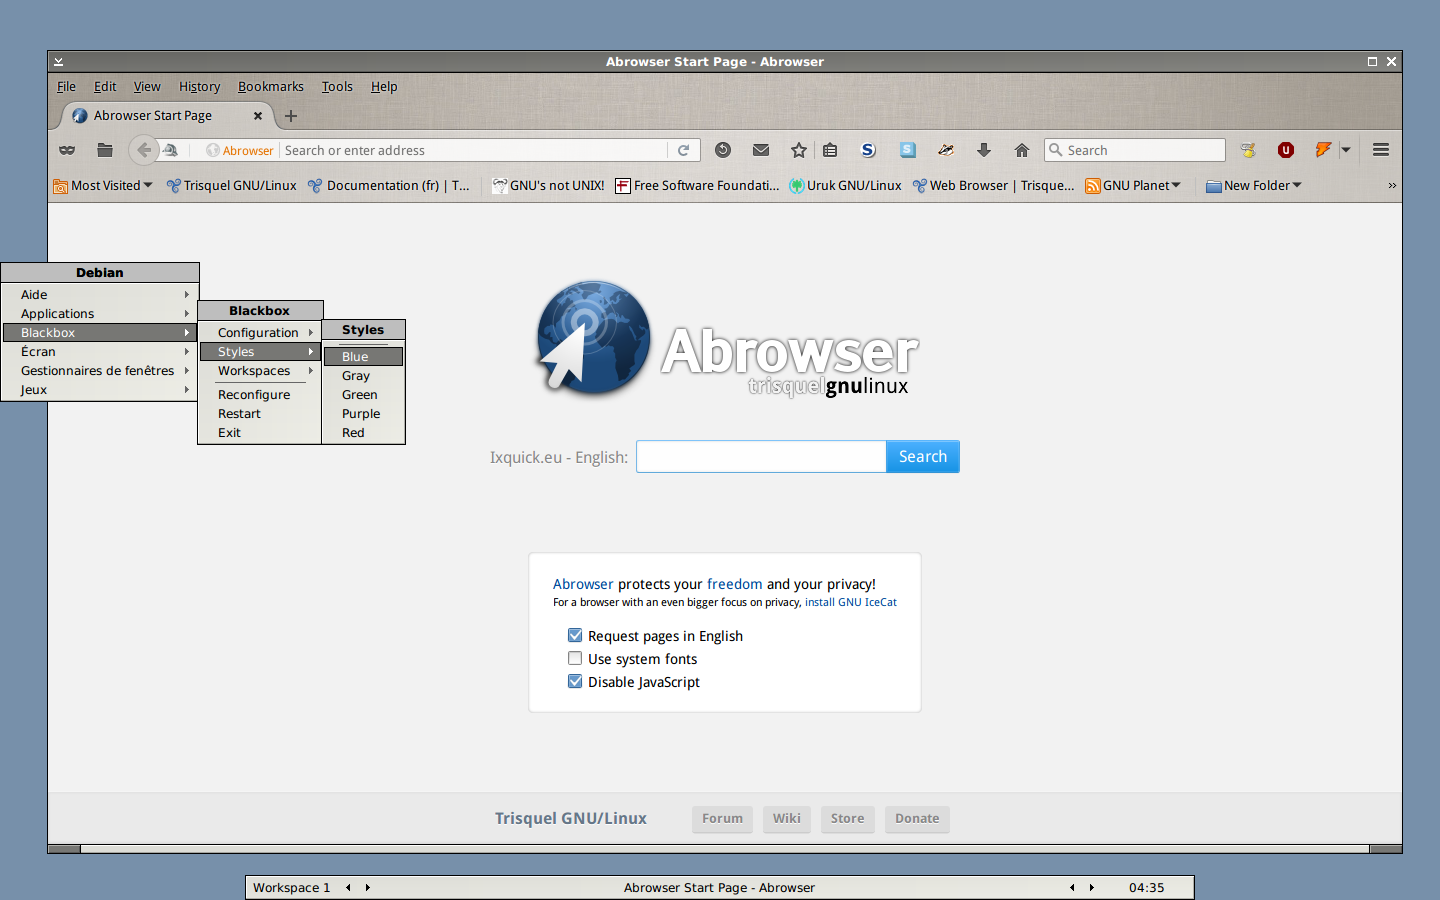Open the View menu

point(147,87)
